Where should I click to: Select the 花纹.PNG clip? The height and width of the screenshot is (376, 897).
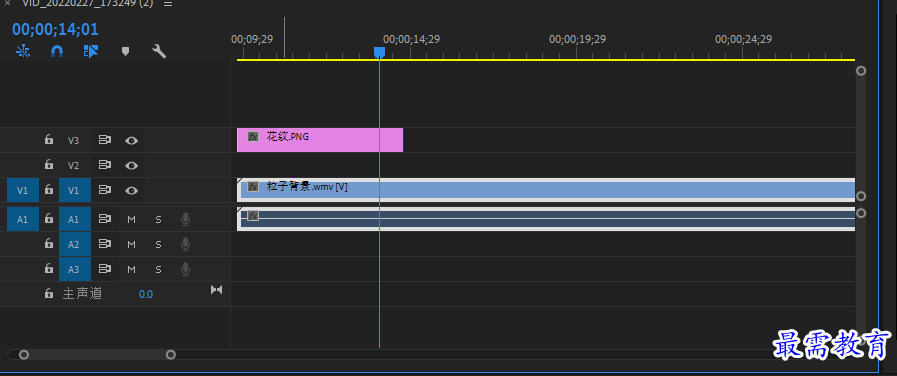320,140
